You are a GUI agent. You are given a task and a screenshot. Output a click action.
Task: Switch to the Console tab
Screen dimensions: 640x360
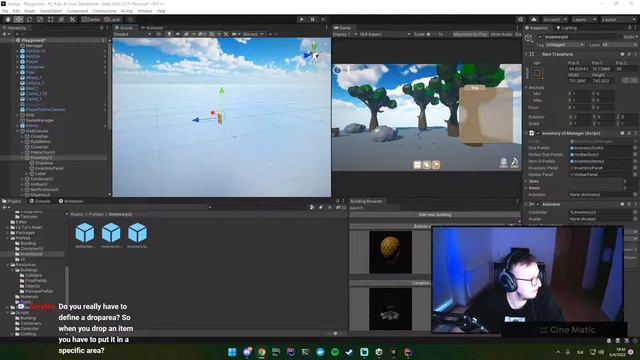coord(40,201)
